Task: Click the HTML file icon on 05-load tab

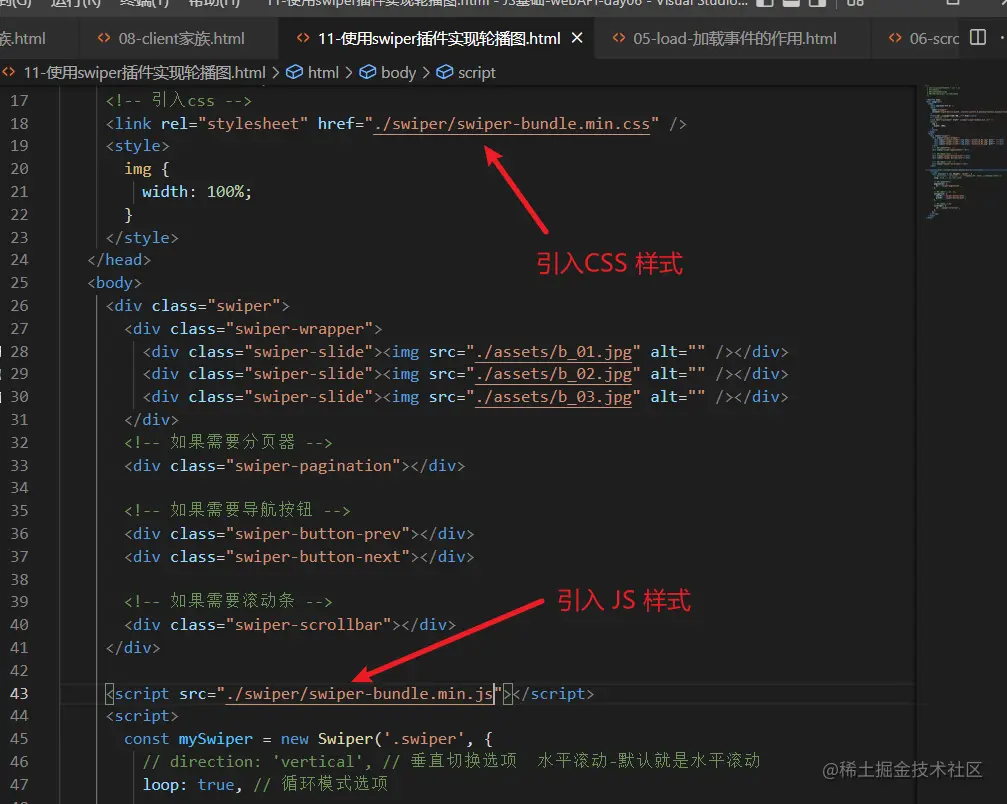Action: [x=618, y=39]
